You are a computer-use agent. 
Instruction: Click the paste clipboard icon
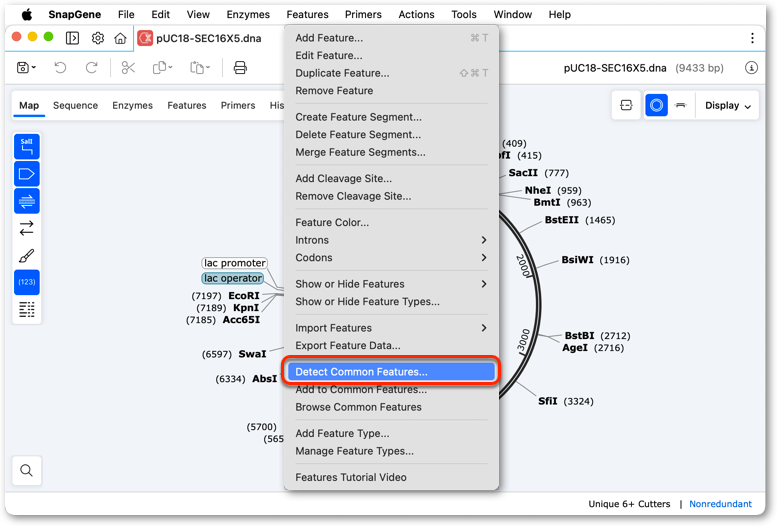pos(200,67)
